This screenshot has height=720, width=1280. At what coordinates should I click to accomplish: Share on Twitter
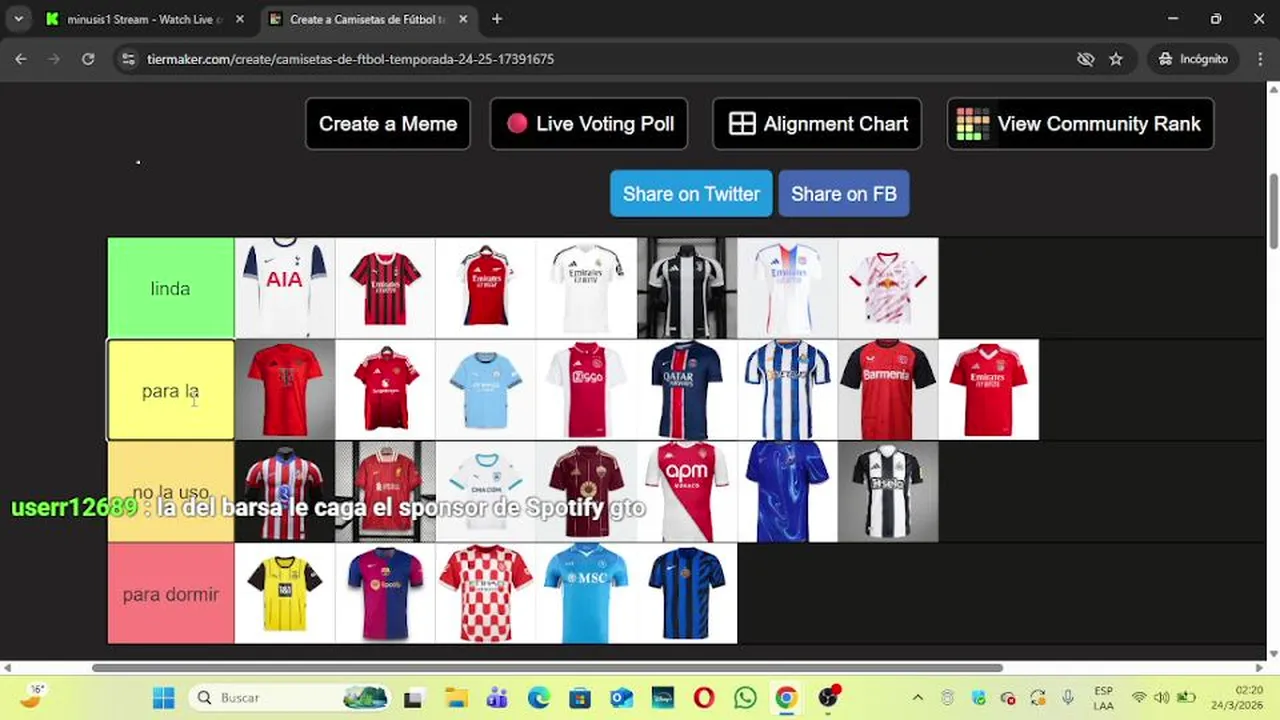tap(691, 194)
